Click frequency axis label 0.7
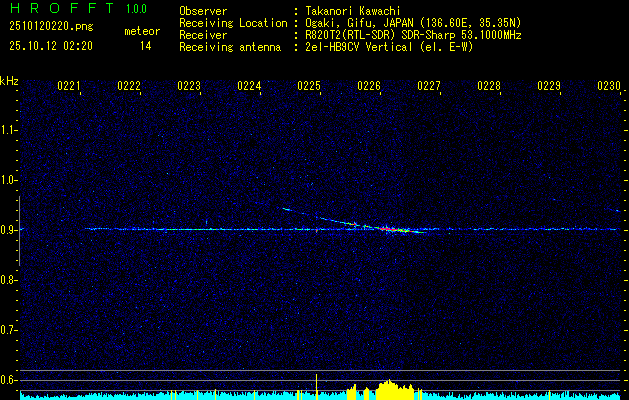The height and width of the screenshot is (400, 629). point(8,330)
